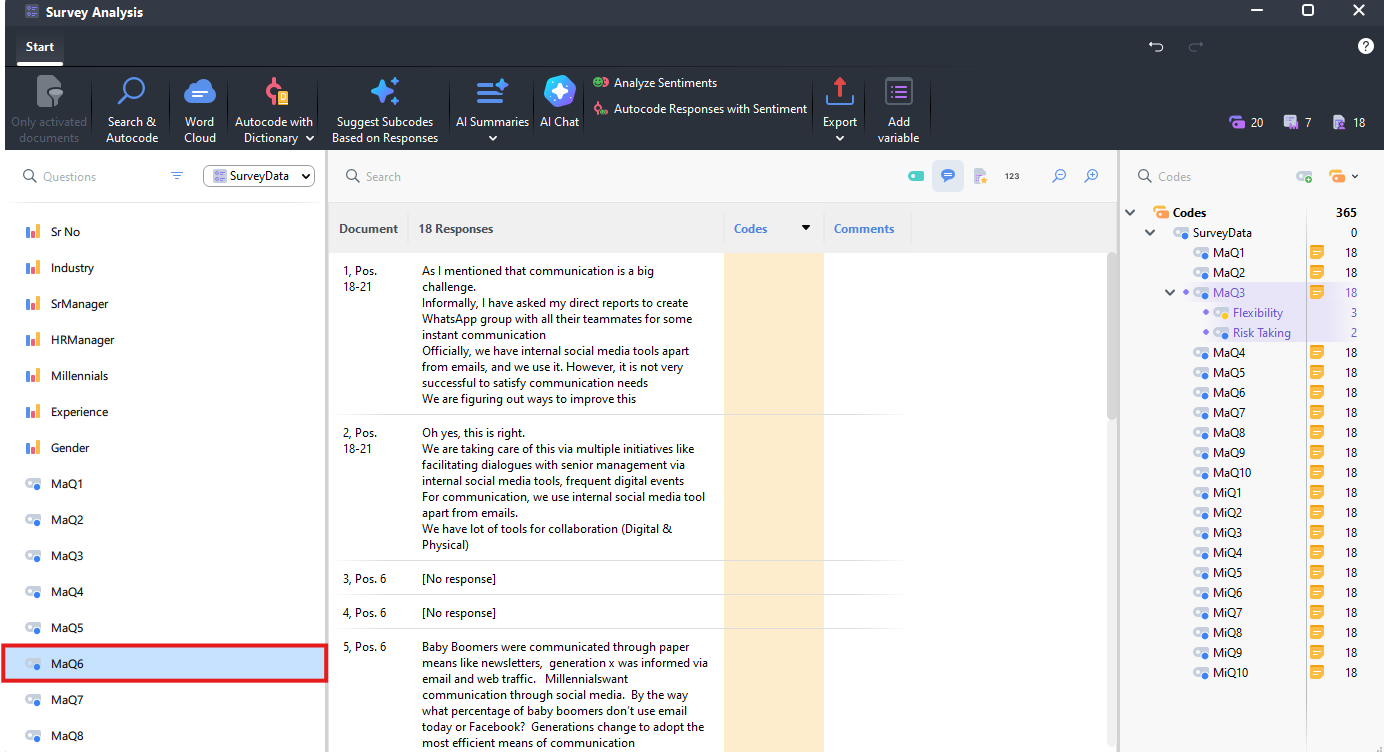Select the Gender question
Image resolution: width=1384 pixels, height=752 pixels.
click(x=163, y=448)
